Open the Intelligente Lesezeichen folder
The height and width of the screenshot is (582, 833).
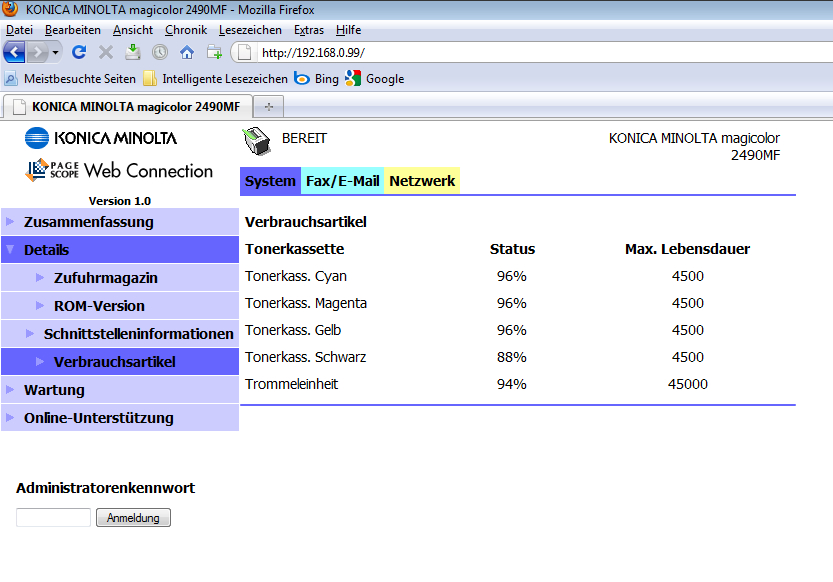coord(216,79)
